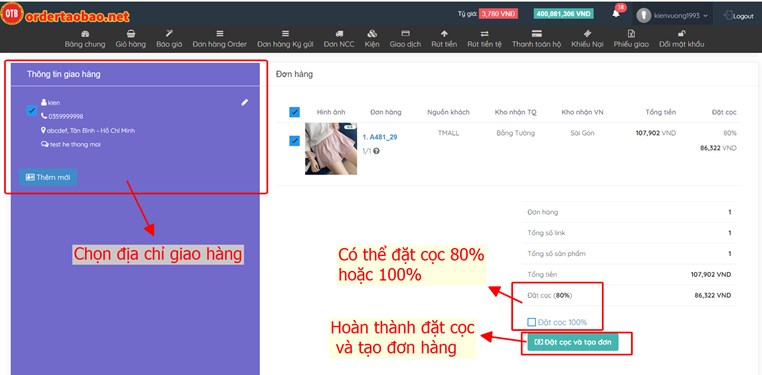Click the 3,780 VNĐ exchange rate badge

499,14
